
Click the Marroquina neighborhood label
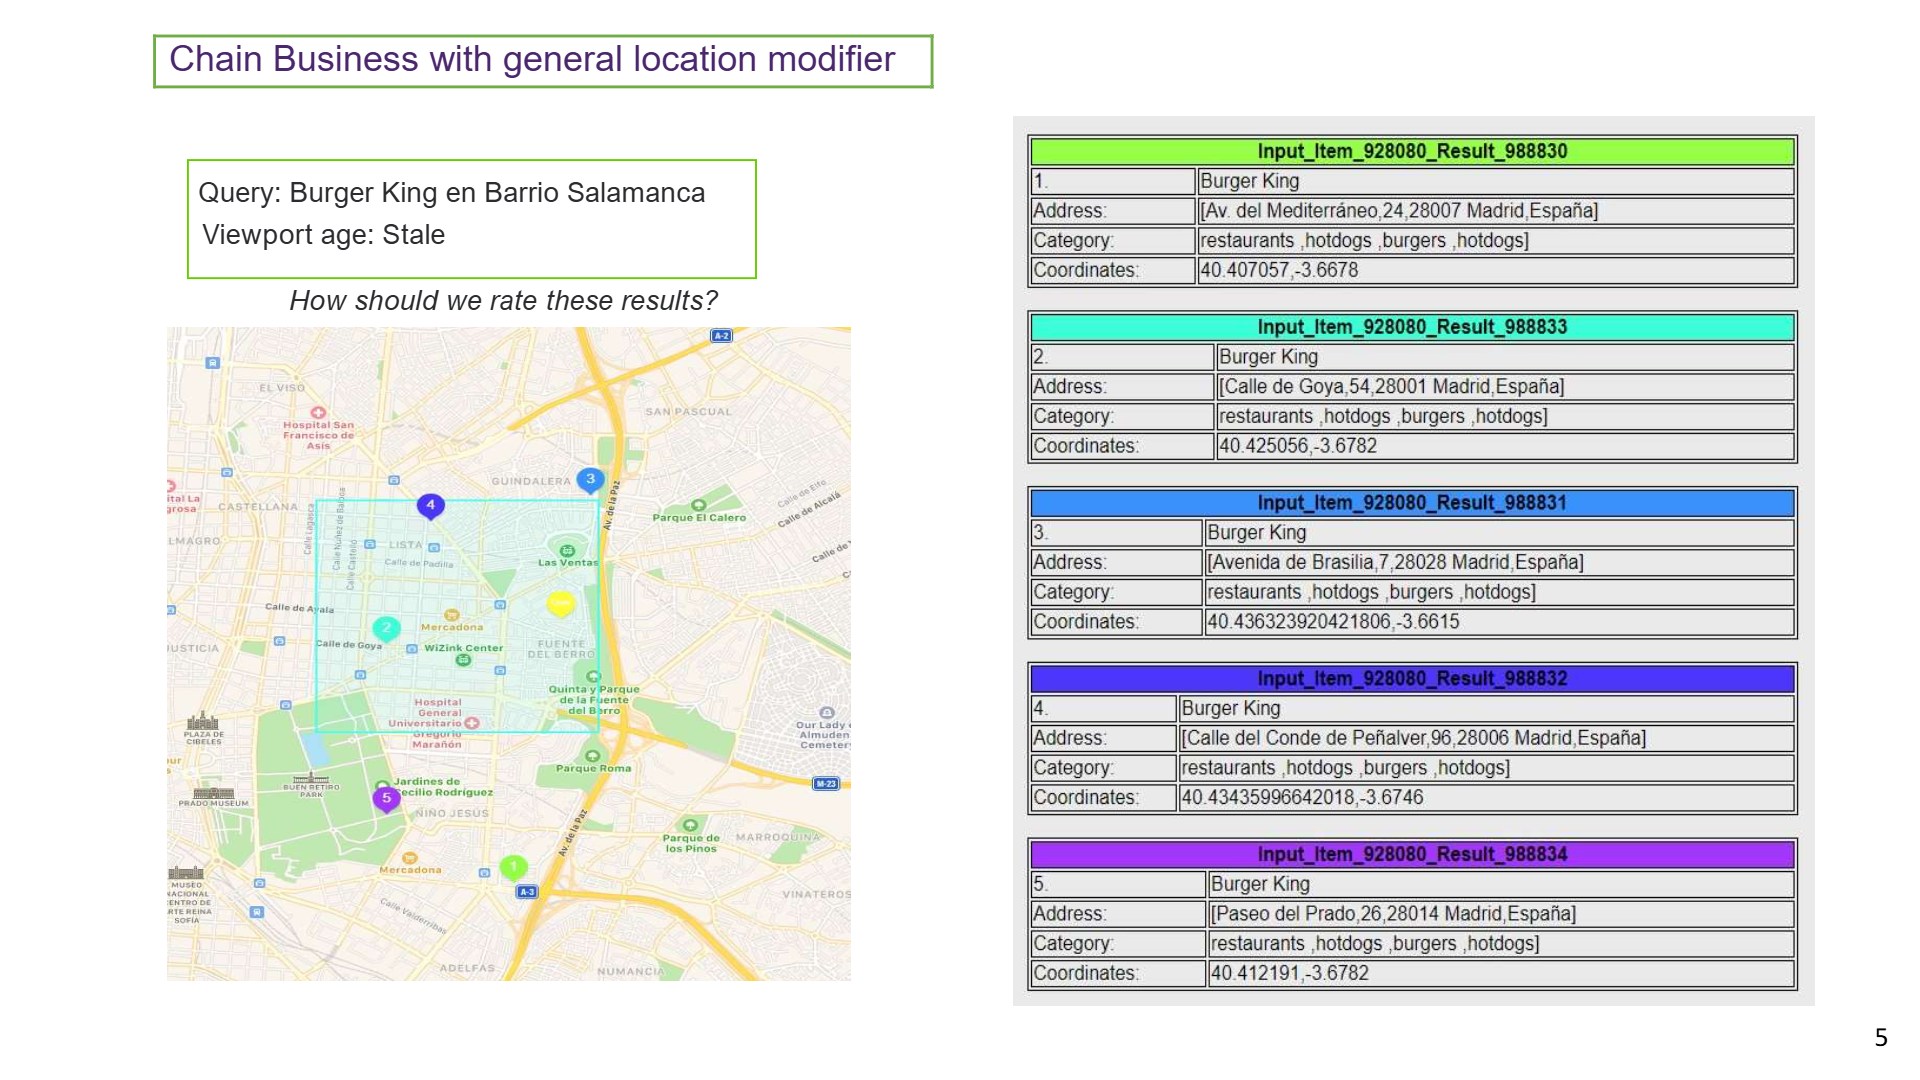click(x=777, y=837)
